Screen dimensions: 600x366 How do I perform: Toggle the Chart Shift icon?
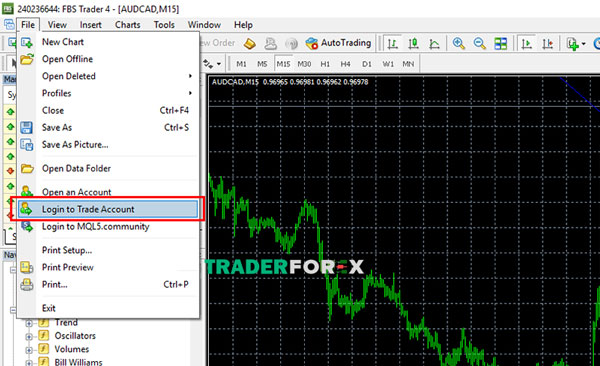[548, 44]
